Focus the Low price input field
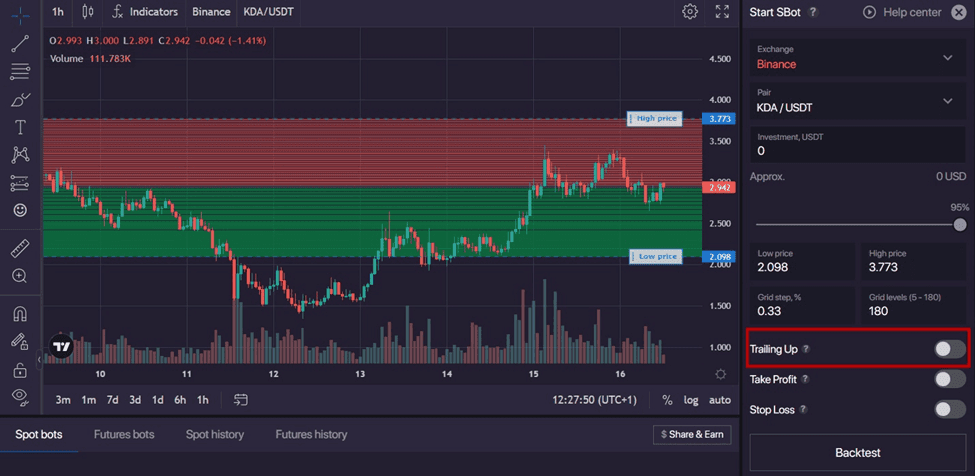Screen dimensions: 975x476 point(802,261)
